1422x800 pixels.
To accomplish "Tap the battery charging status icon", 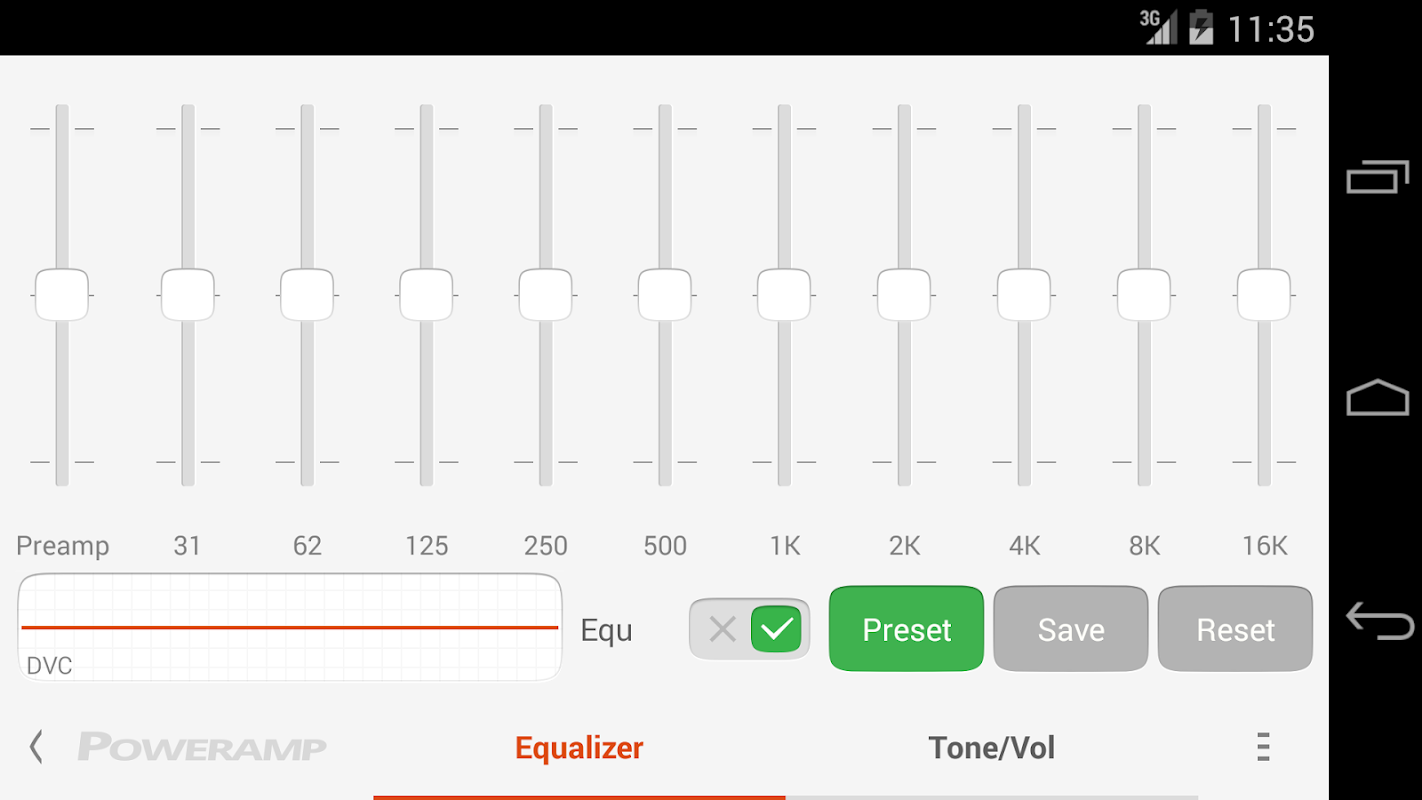I will pos(1201,27).
